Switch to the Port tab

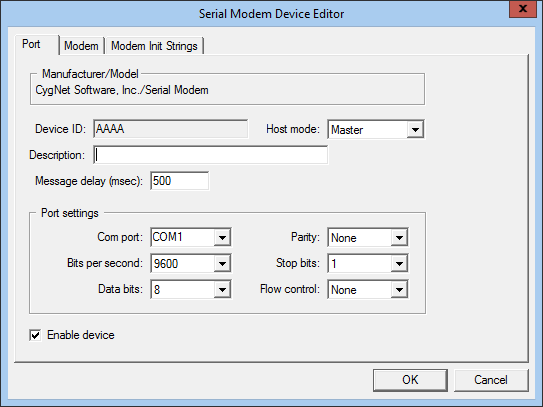pos(36,44)
